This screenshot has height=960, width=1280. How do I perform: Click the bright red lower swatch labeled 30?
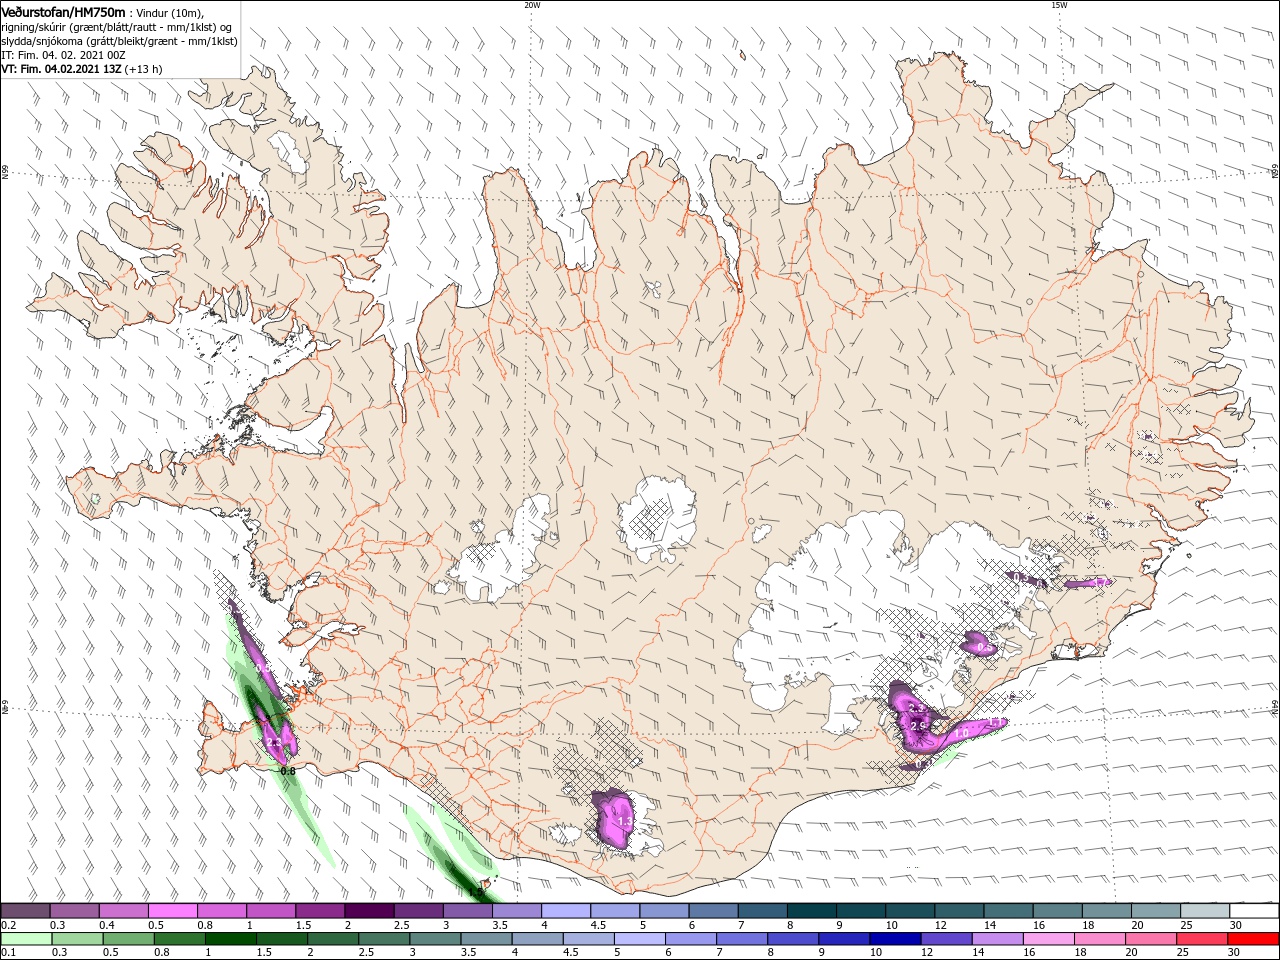pos(1252,939)
